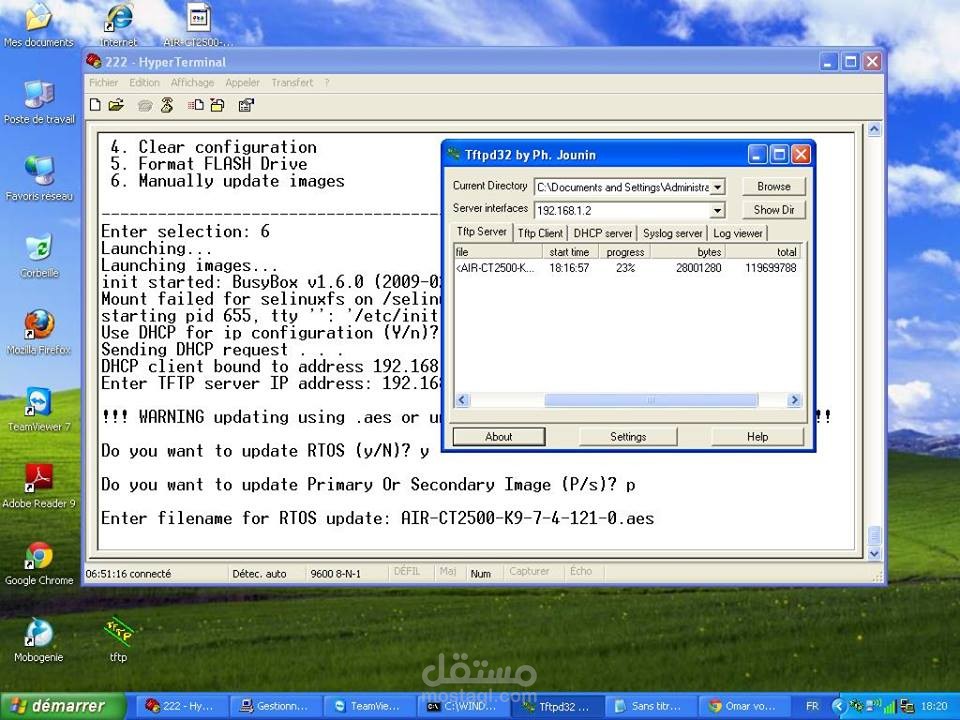Open the Affichage menu in HyperTerminal
Screen dimensions: 960x720
[192, 82]
